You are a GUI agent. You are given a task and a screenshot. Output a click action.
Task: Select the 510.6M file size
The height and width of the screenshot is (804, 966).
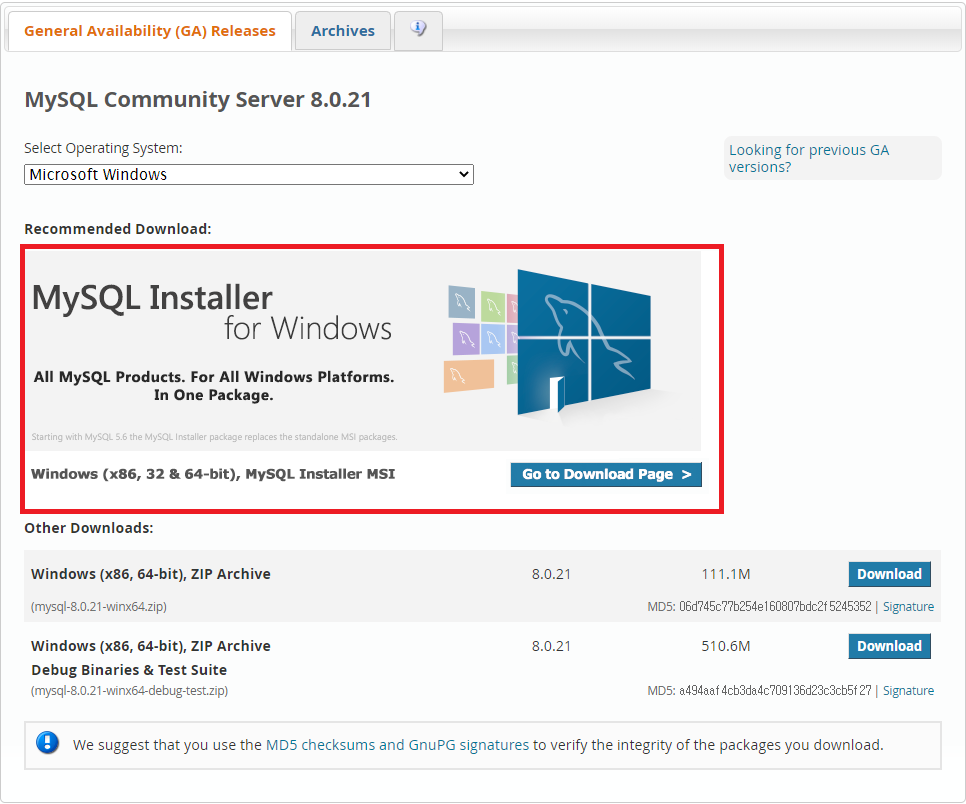(726, 646)
